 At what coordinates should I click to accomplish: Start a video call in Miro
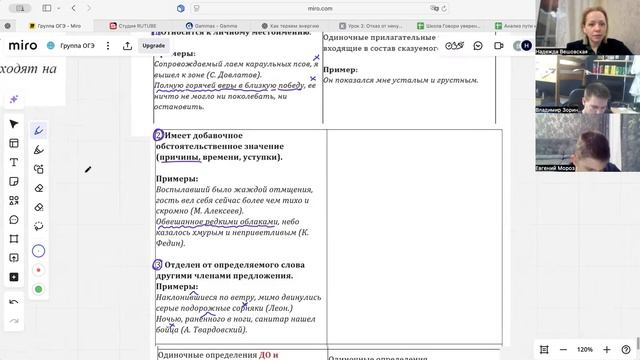(x=499, y=46)
